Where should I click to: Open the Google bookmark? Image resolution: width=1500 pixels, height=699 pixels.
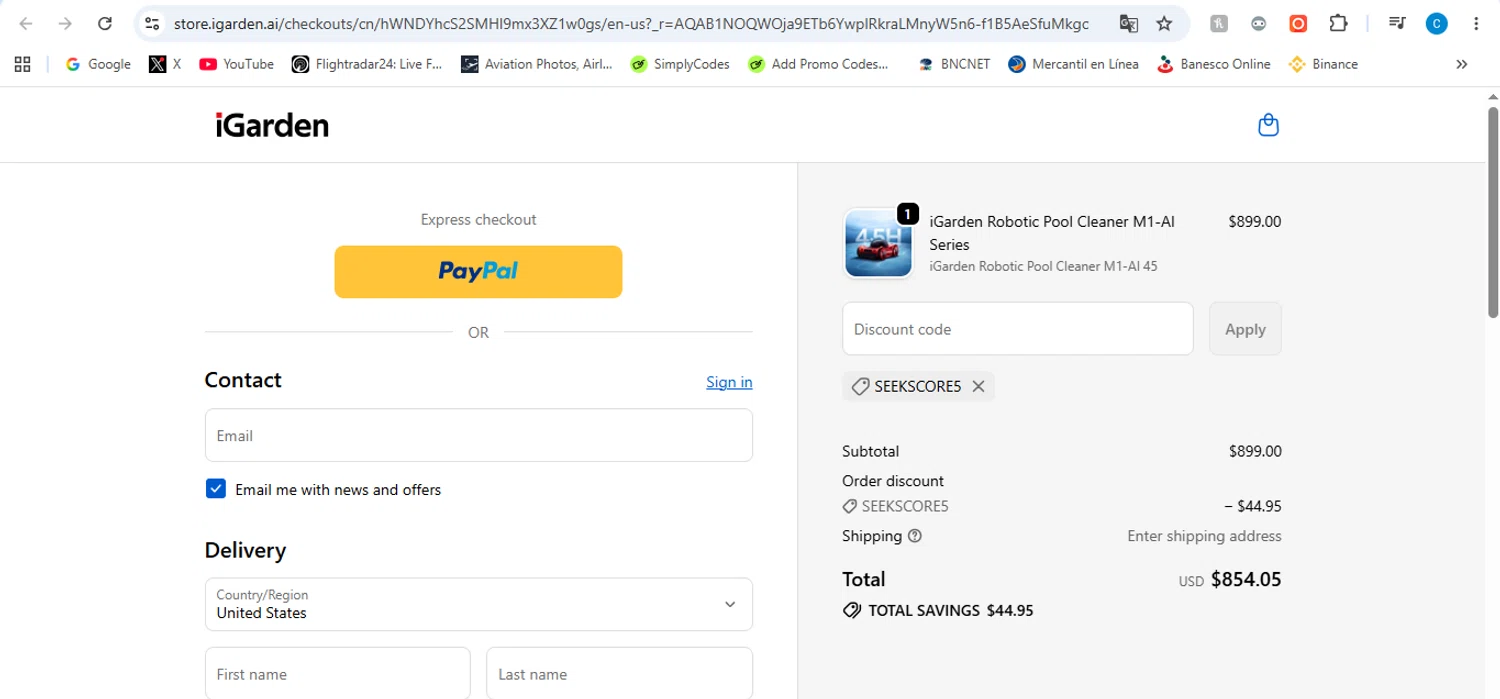98,64
